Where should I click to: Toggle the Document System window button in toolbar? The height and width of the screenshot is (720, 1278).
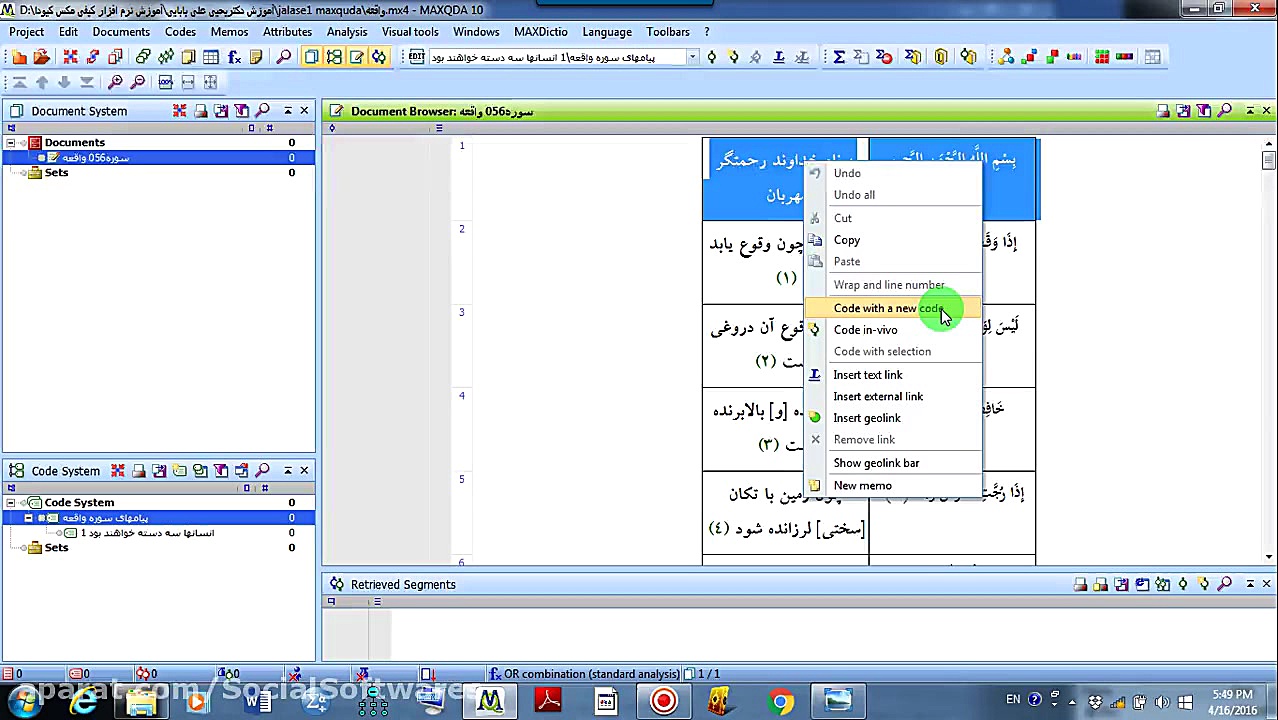(x=311, y=57)
